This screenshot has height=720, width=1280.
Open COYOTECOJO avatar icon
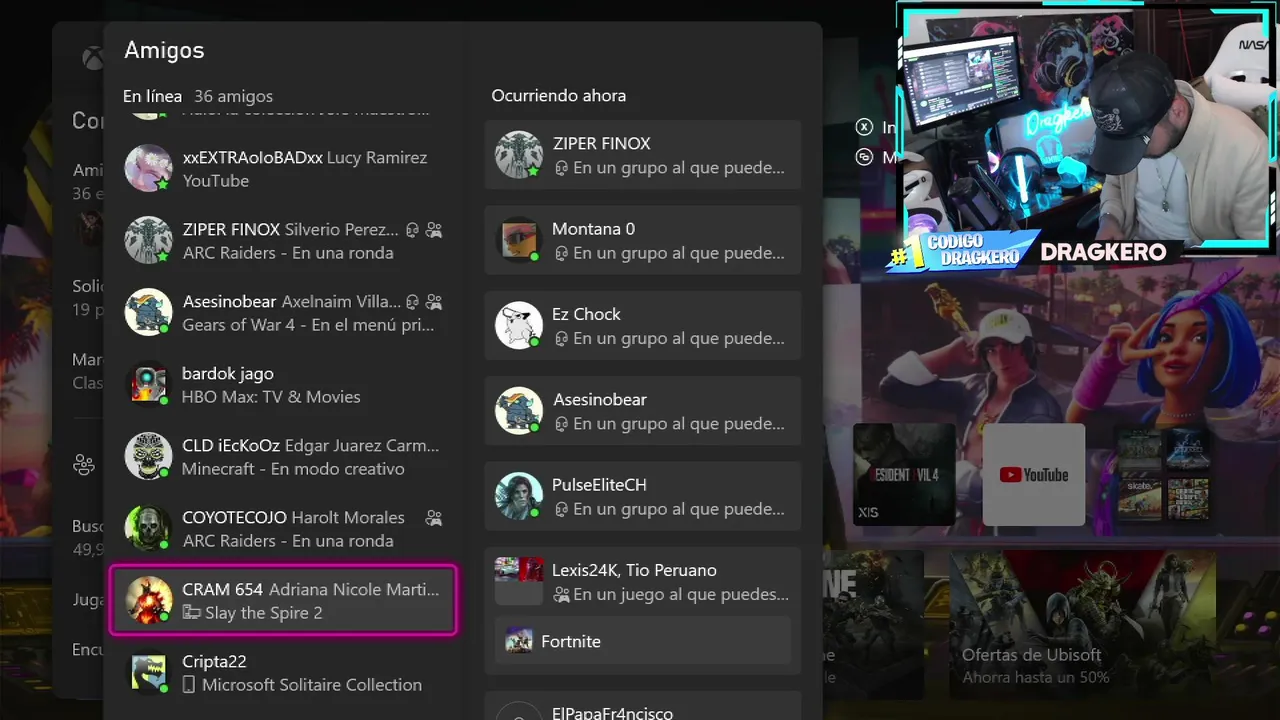[x=148, y=528]
